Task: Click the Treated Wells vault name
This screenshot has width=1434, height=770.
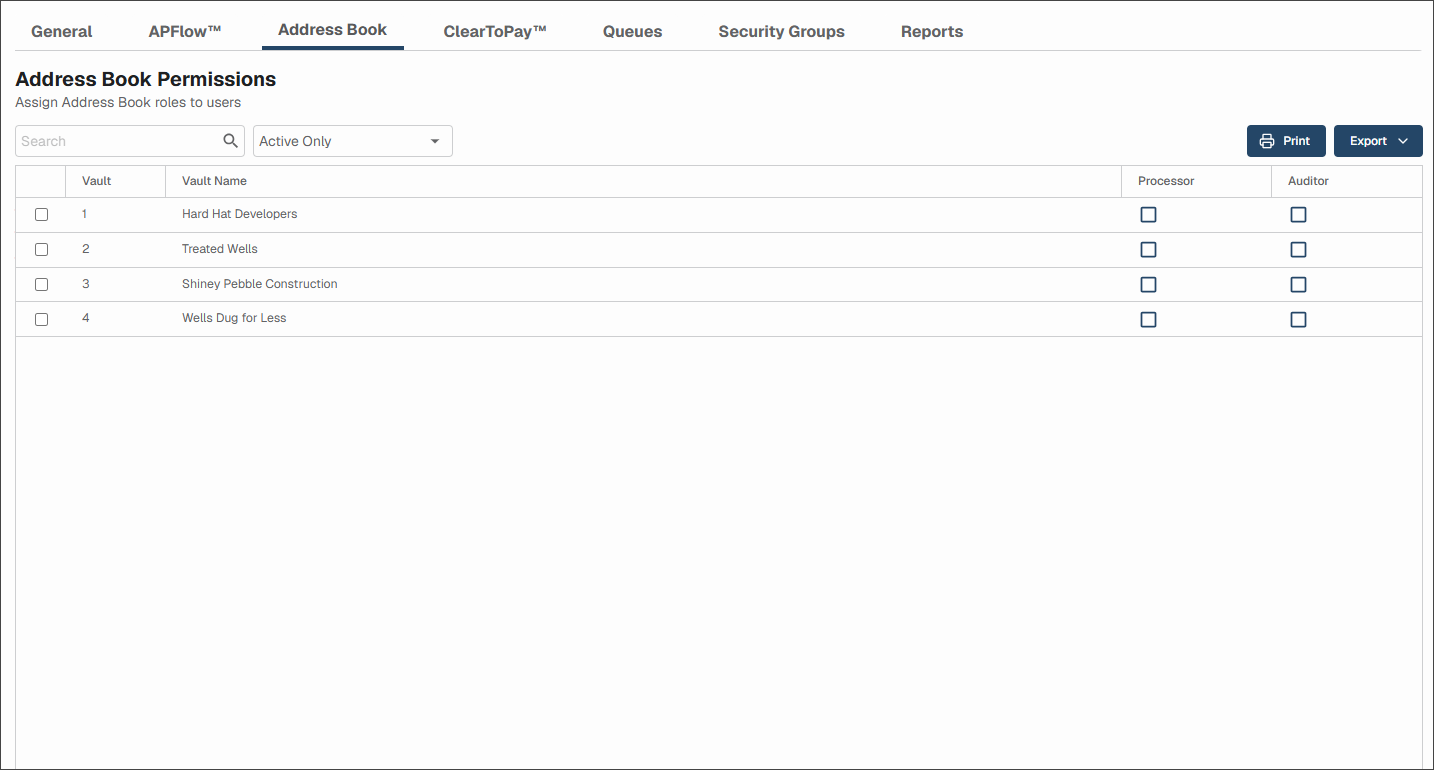Action: (220, 249)
